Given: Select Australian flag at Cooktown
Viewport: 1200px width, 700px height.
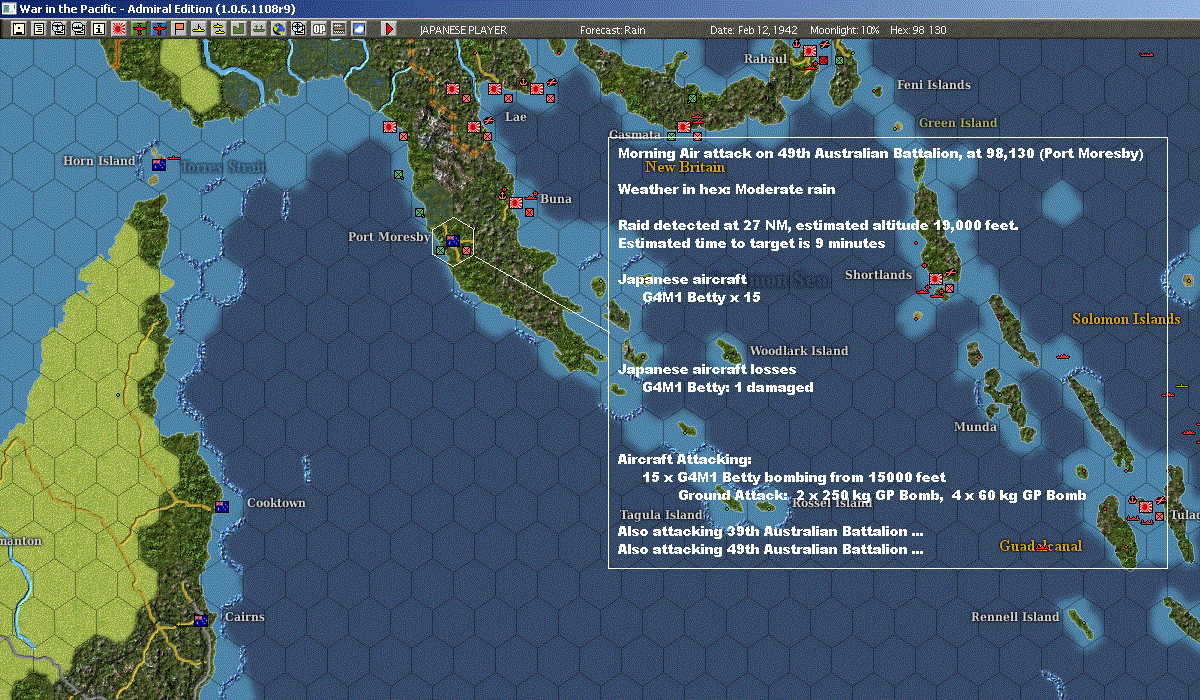Looking at the screenshot, I should [x=222, y=506].
